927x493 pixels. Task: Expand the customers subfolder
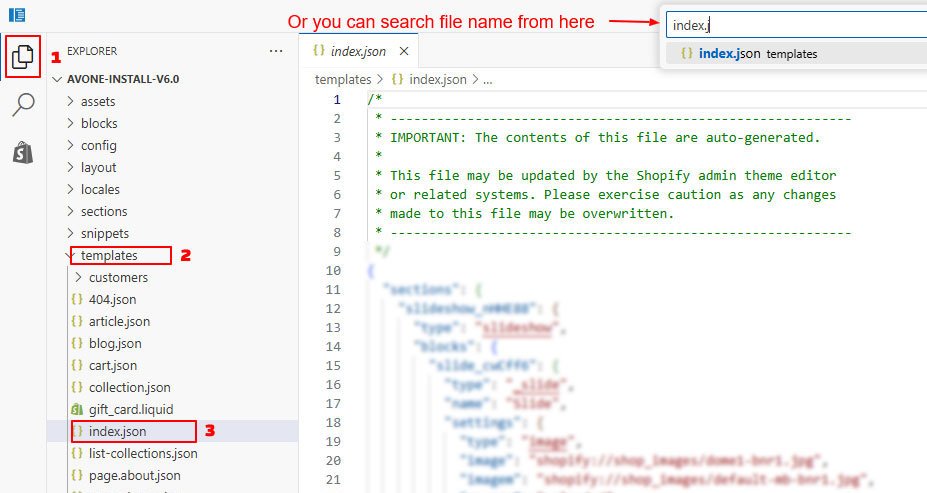117,277
